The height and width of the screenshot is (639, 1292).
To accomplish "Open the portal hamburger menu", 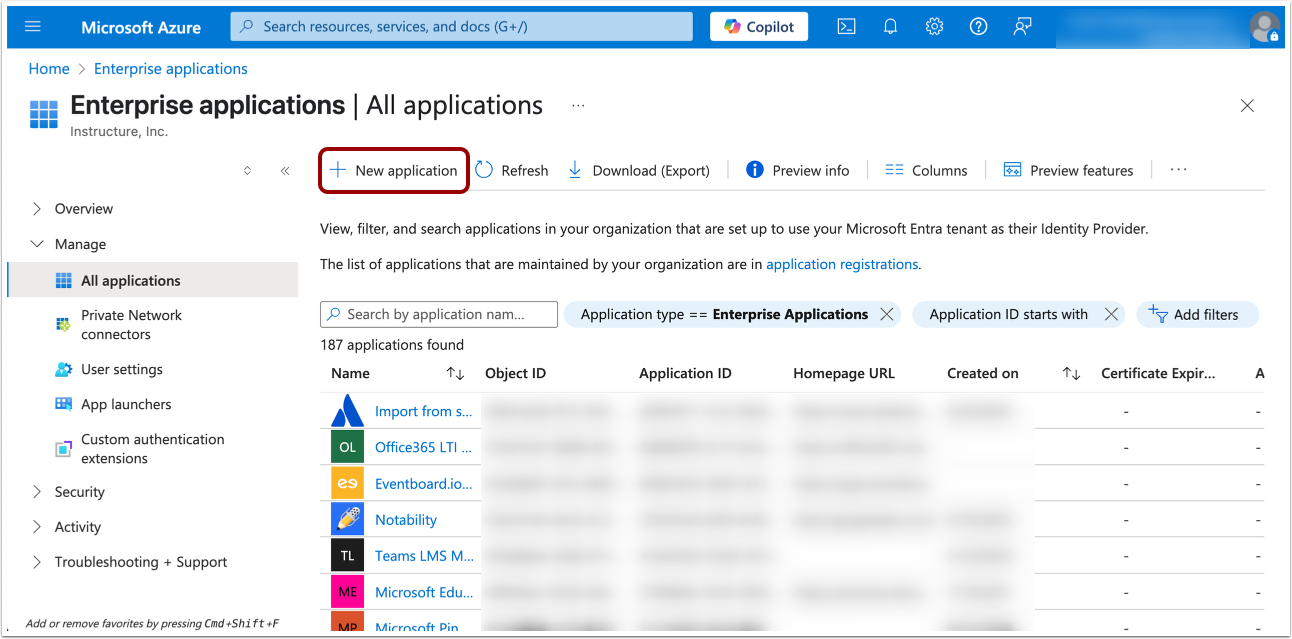I will (x=33, y=26).
